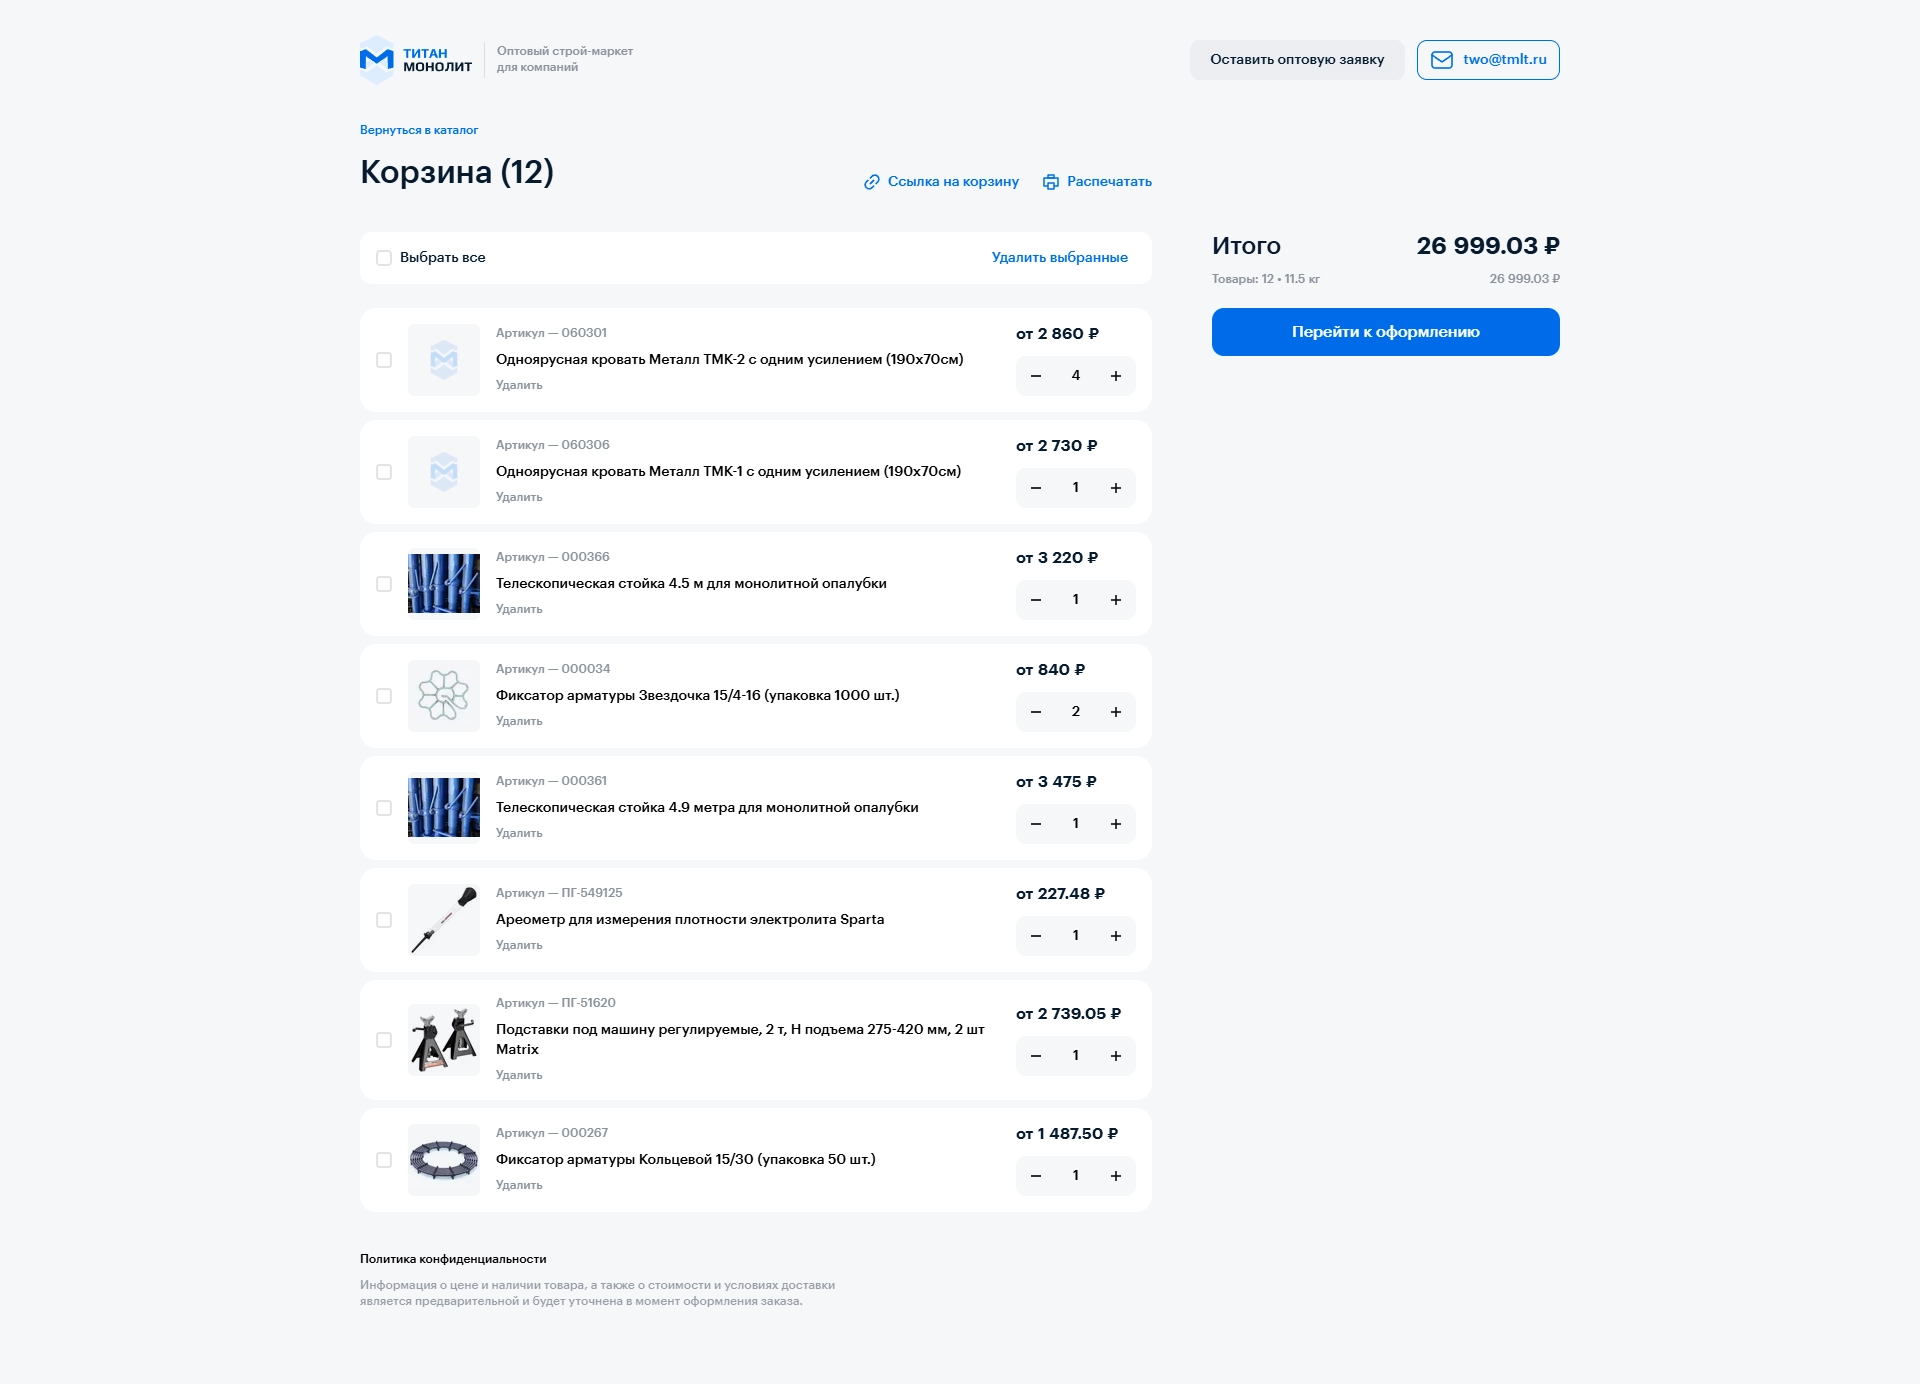Click quantity value 4 of ТМК-2 bed
Image resolution: width=1920 pixels, height=1384 pixels.
[1076, 376]
